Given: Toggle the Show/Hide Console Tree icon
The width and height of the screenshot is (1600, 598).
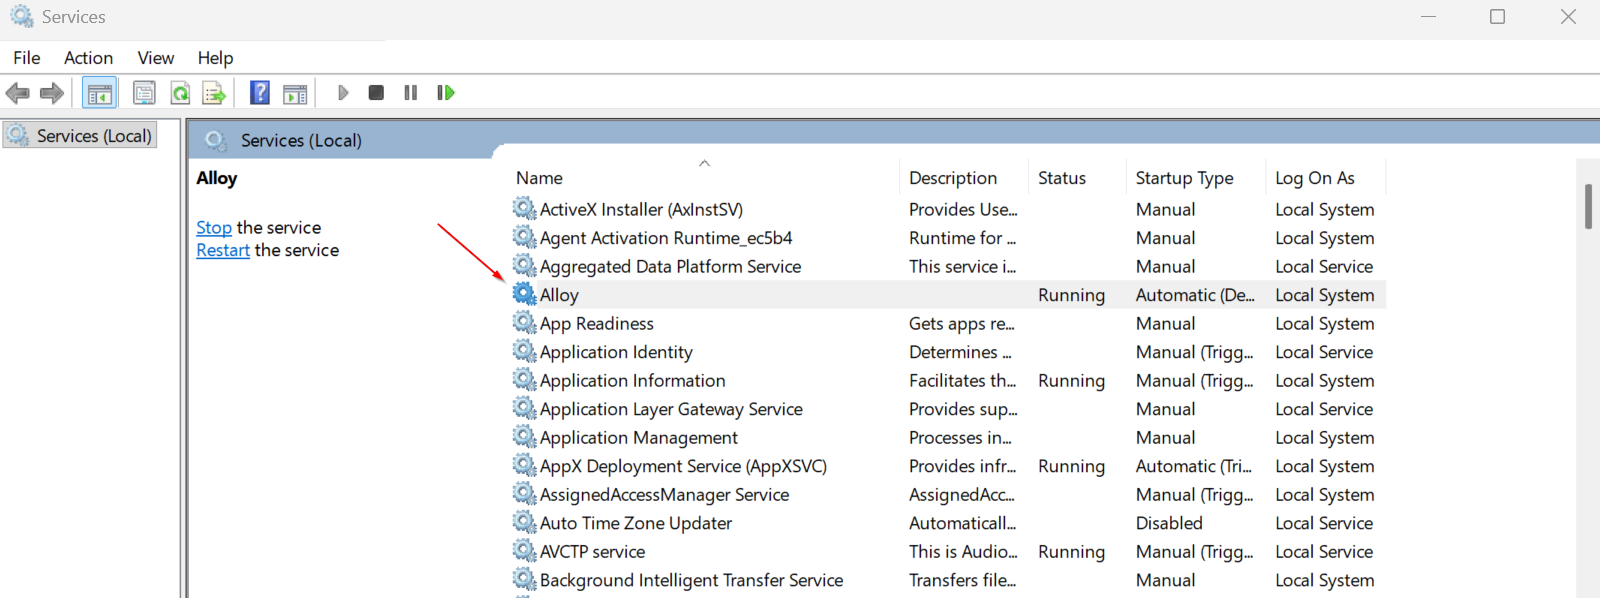Looking at the screenshot, I should coord(99,93).
